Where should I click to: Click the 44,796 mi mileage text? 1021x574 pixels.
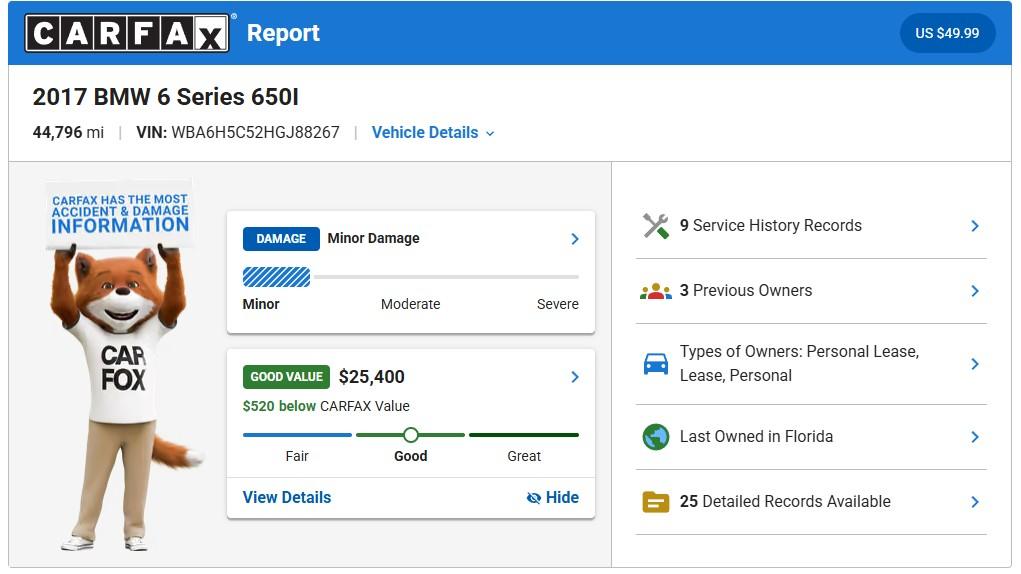68,133
